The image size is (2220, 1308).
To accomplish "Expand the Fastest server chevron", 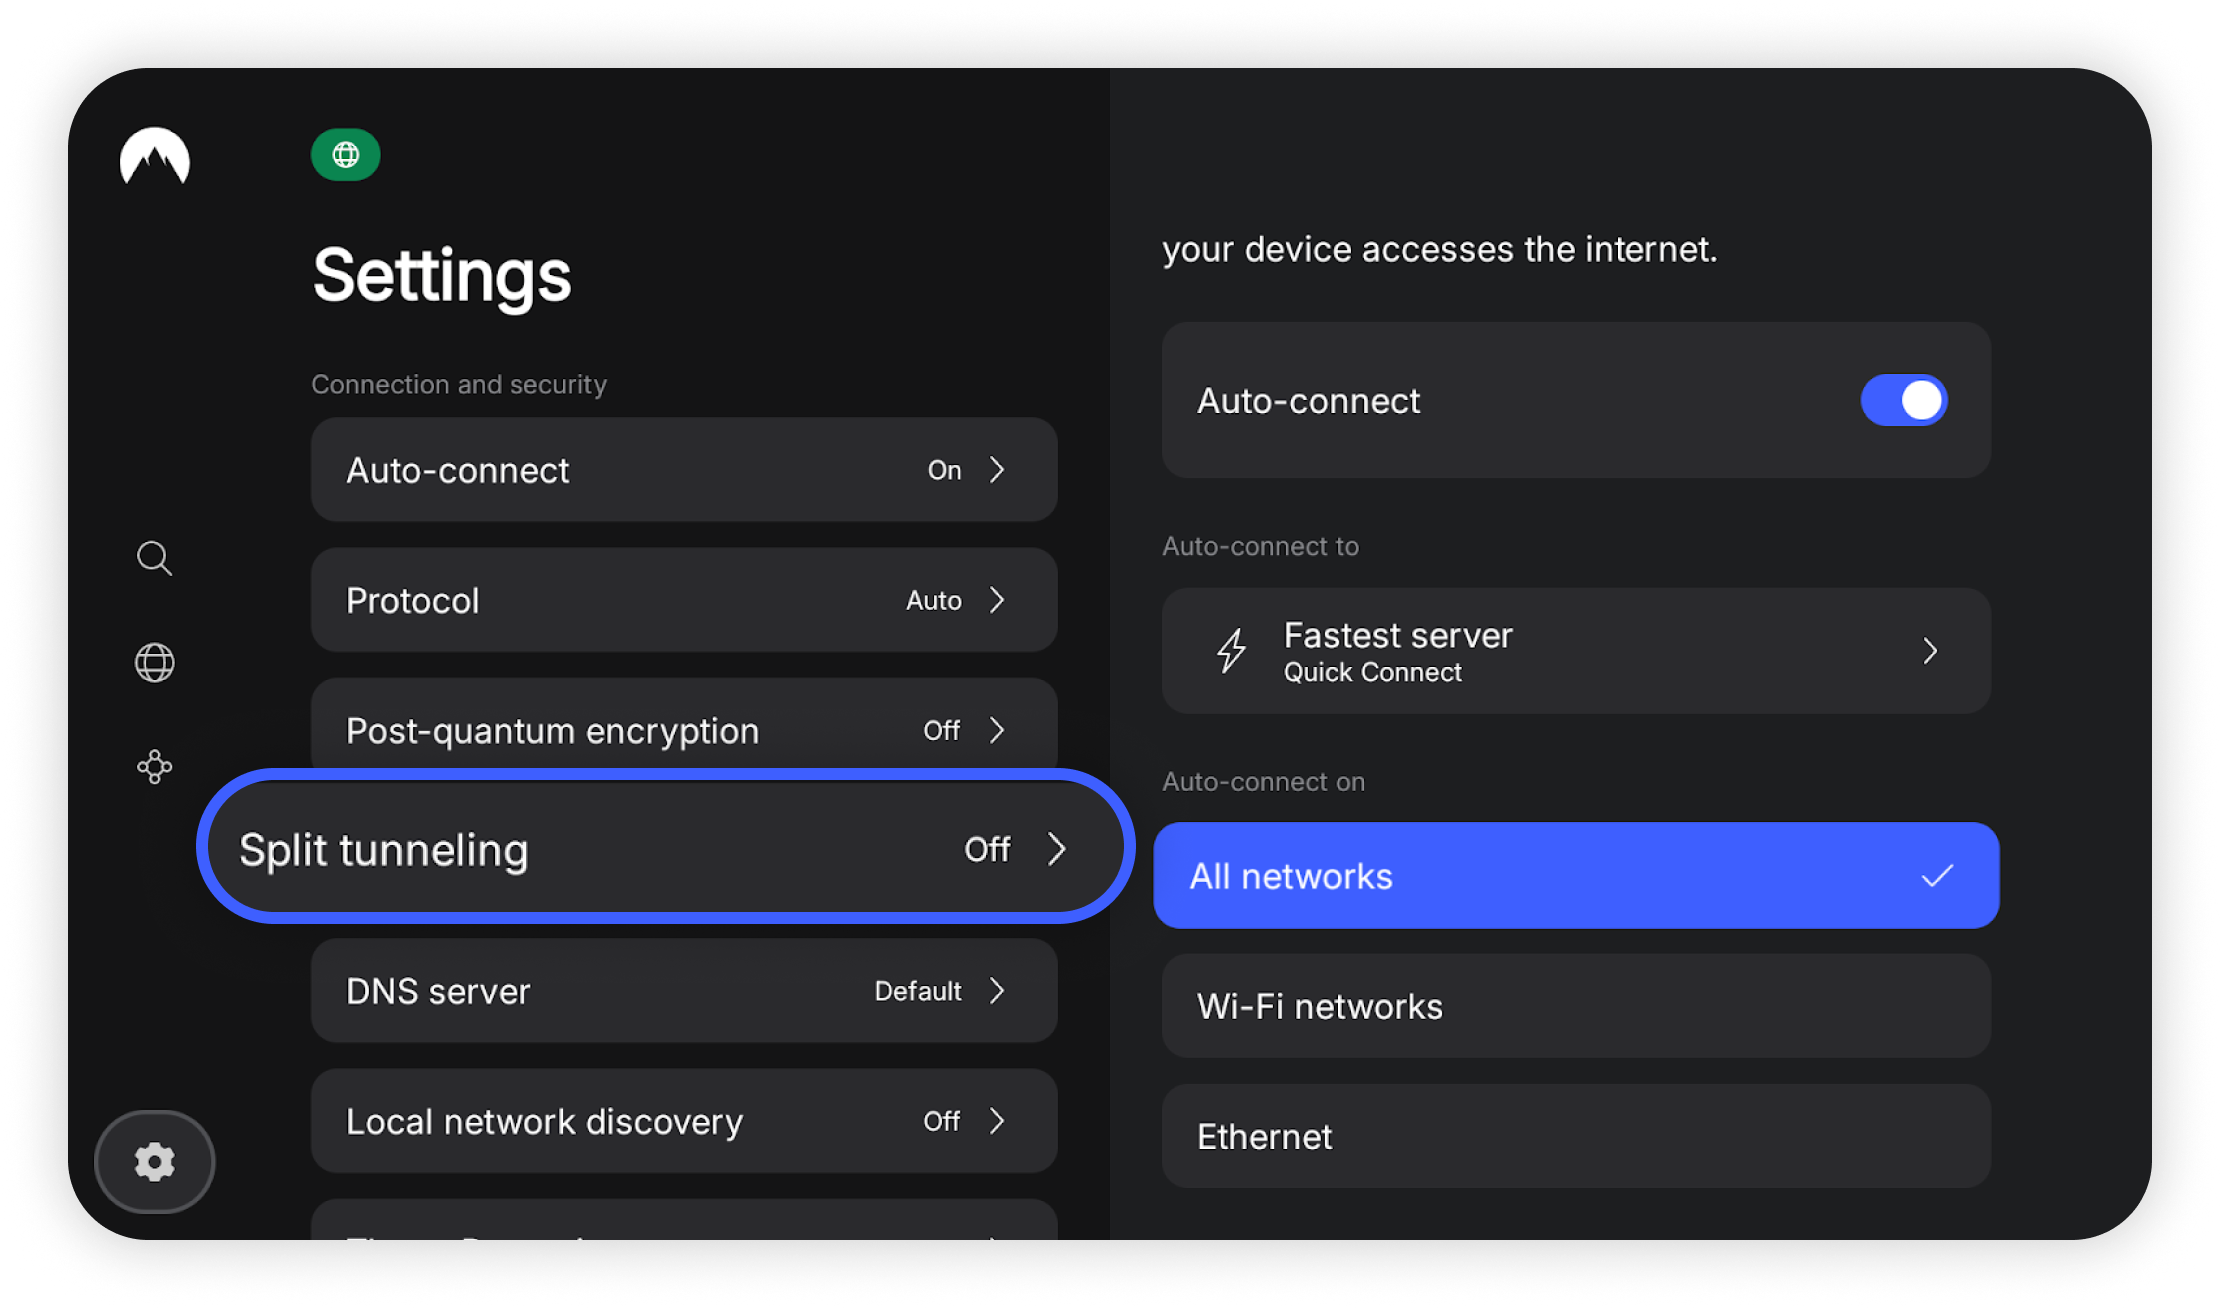I will click(1930, 651).
